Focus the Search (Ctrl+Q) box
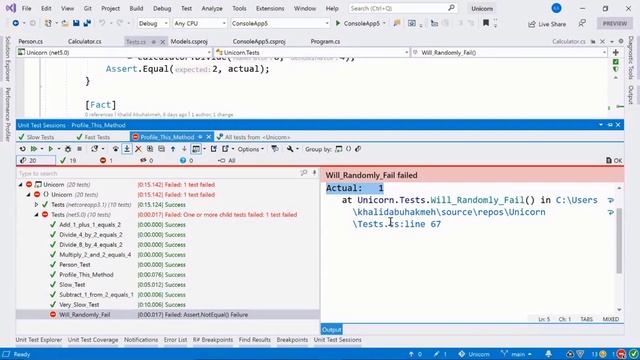 coord(402,8)
